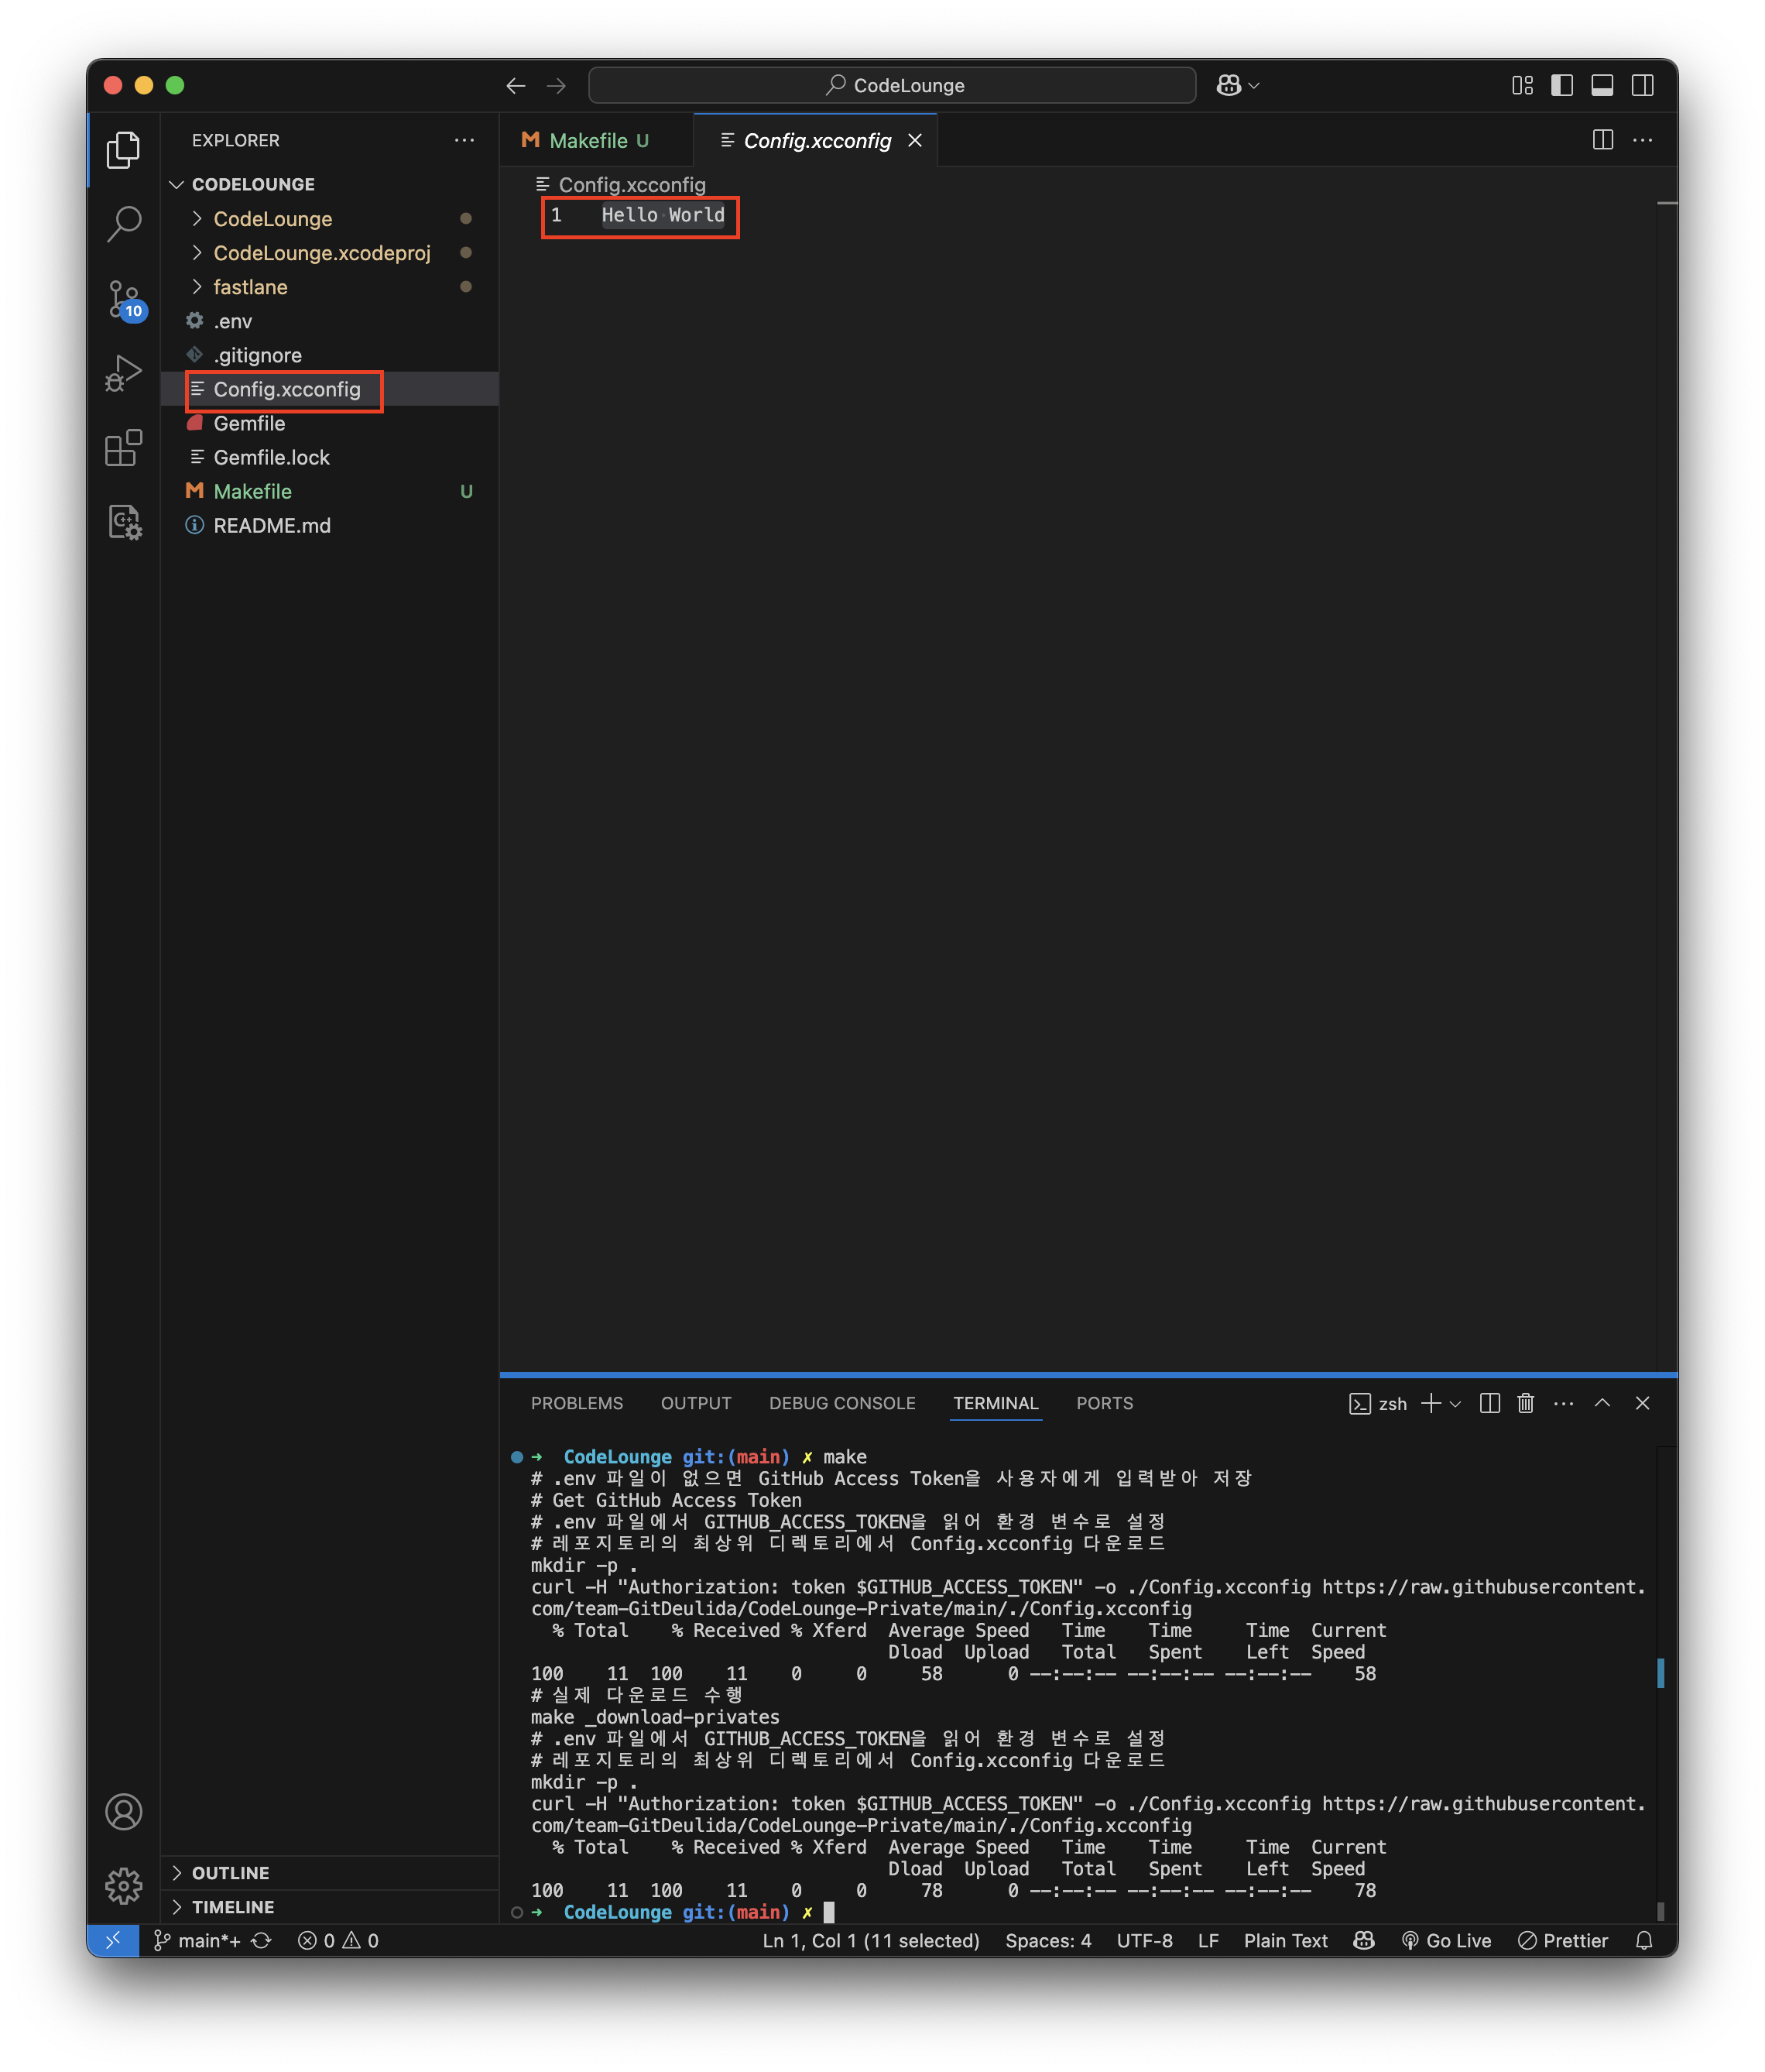Start the Go Live server

click(1446, 1940)
